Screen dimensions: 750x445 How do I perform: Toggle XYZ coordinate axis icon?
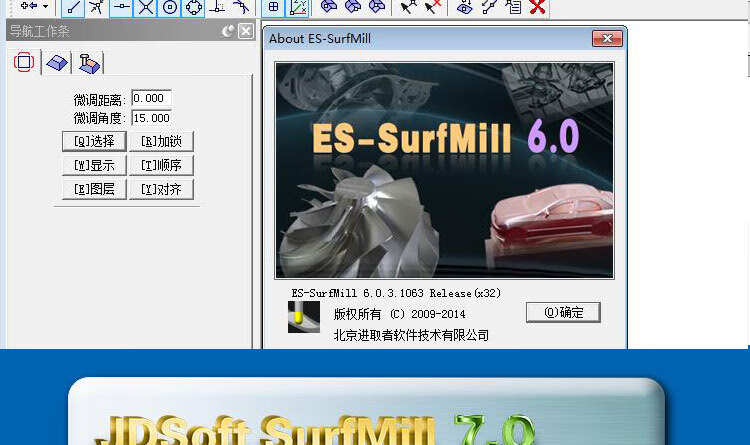coord(298,7)
